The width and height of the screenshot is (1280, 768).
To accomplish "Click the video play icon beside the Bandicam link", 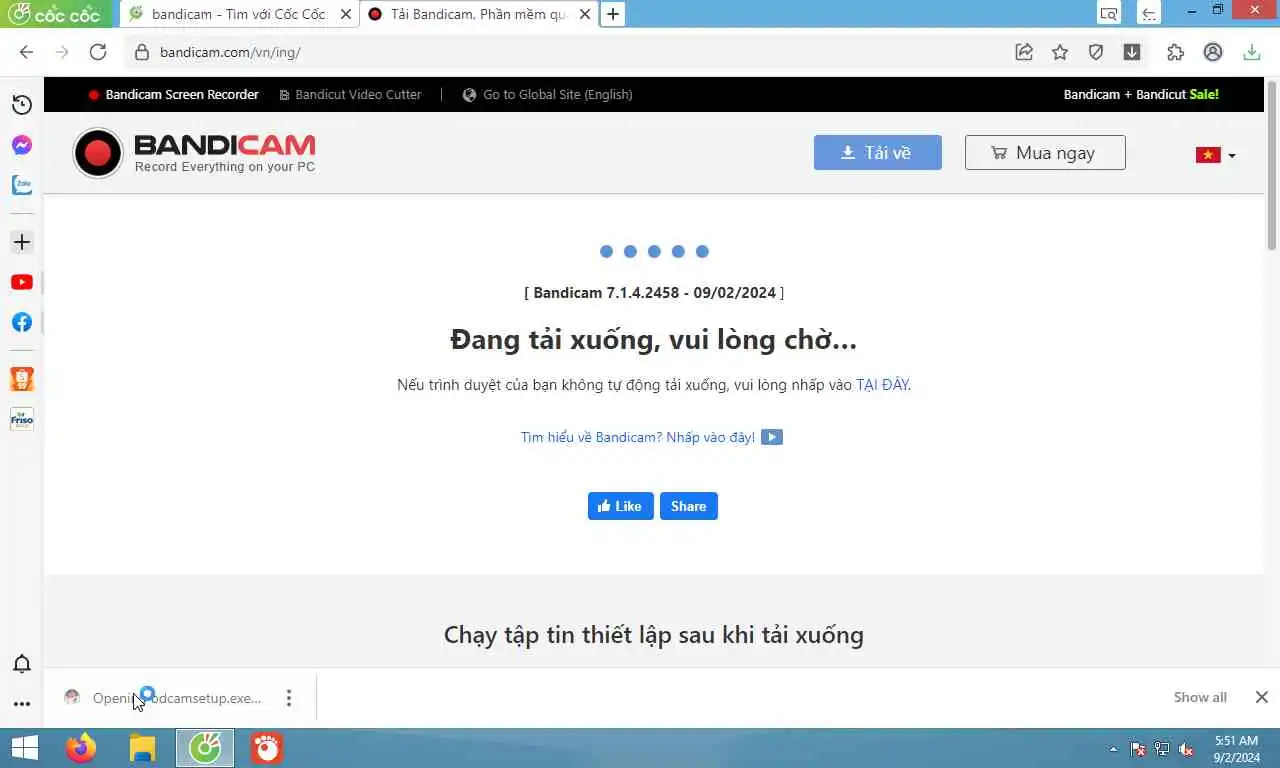I will (772, 437).
